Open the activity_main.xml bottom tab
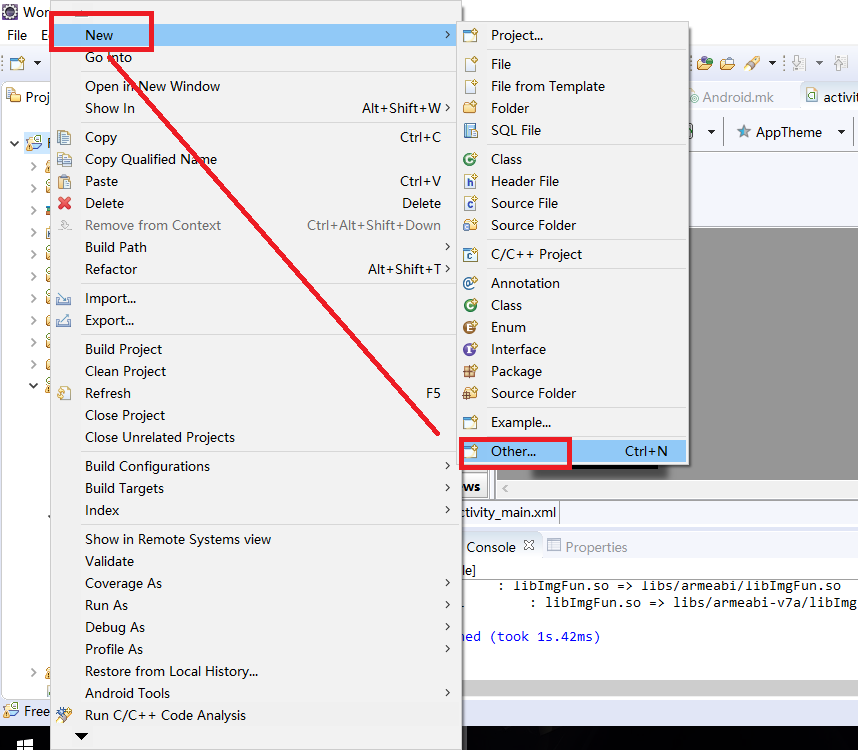 click(509, 513)
